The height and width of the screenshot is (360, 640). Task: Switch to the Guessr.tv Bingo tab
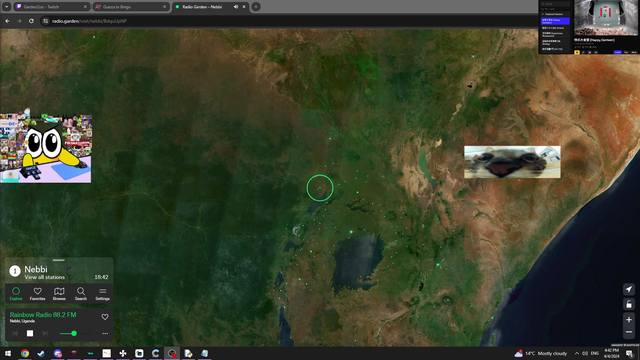coord(131,7)
